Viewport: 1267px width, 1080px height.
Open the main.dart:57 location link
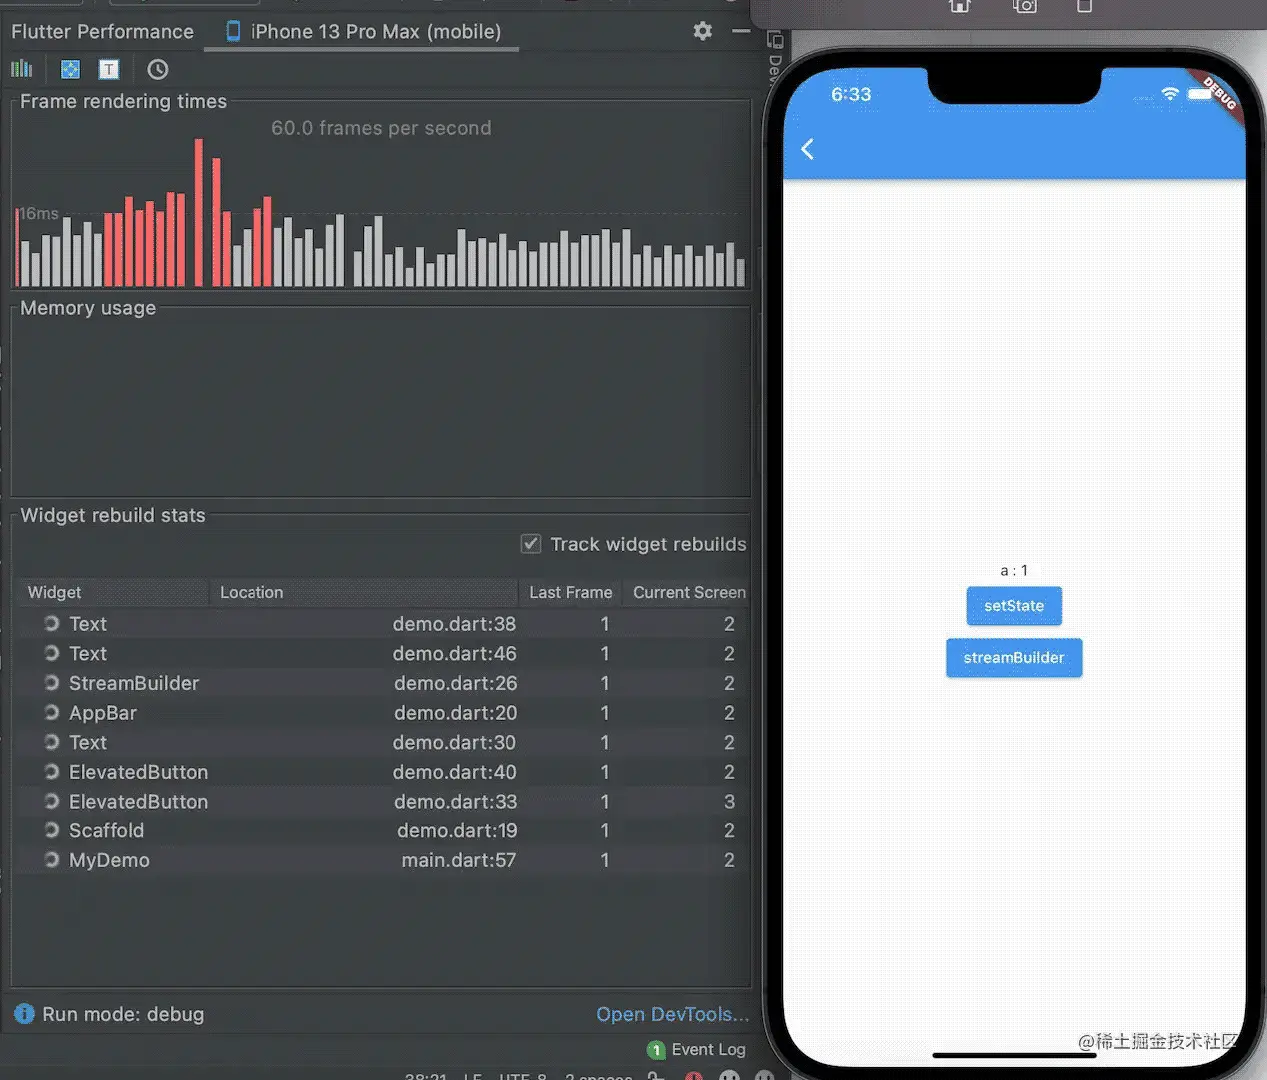pos(459,860)
